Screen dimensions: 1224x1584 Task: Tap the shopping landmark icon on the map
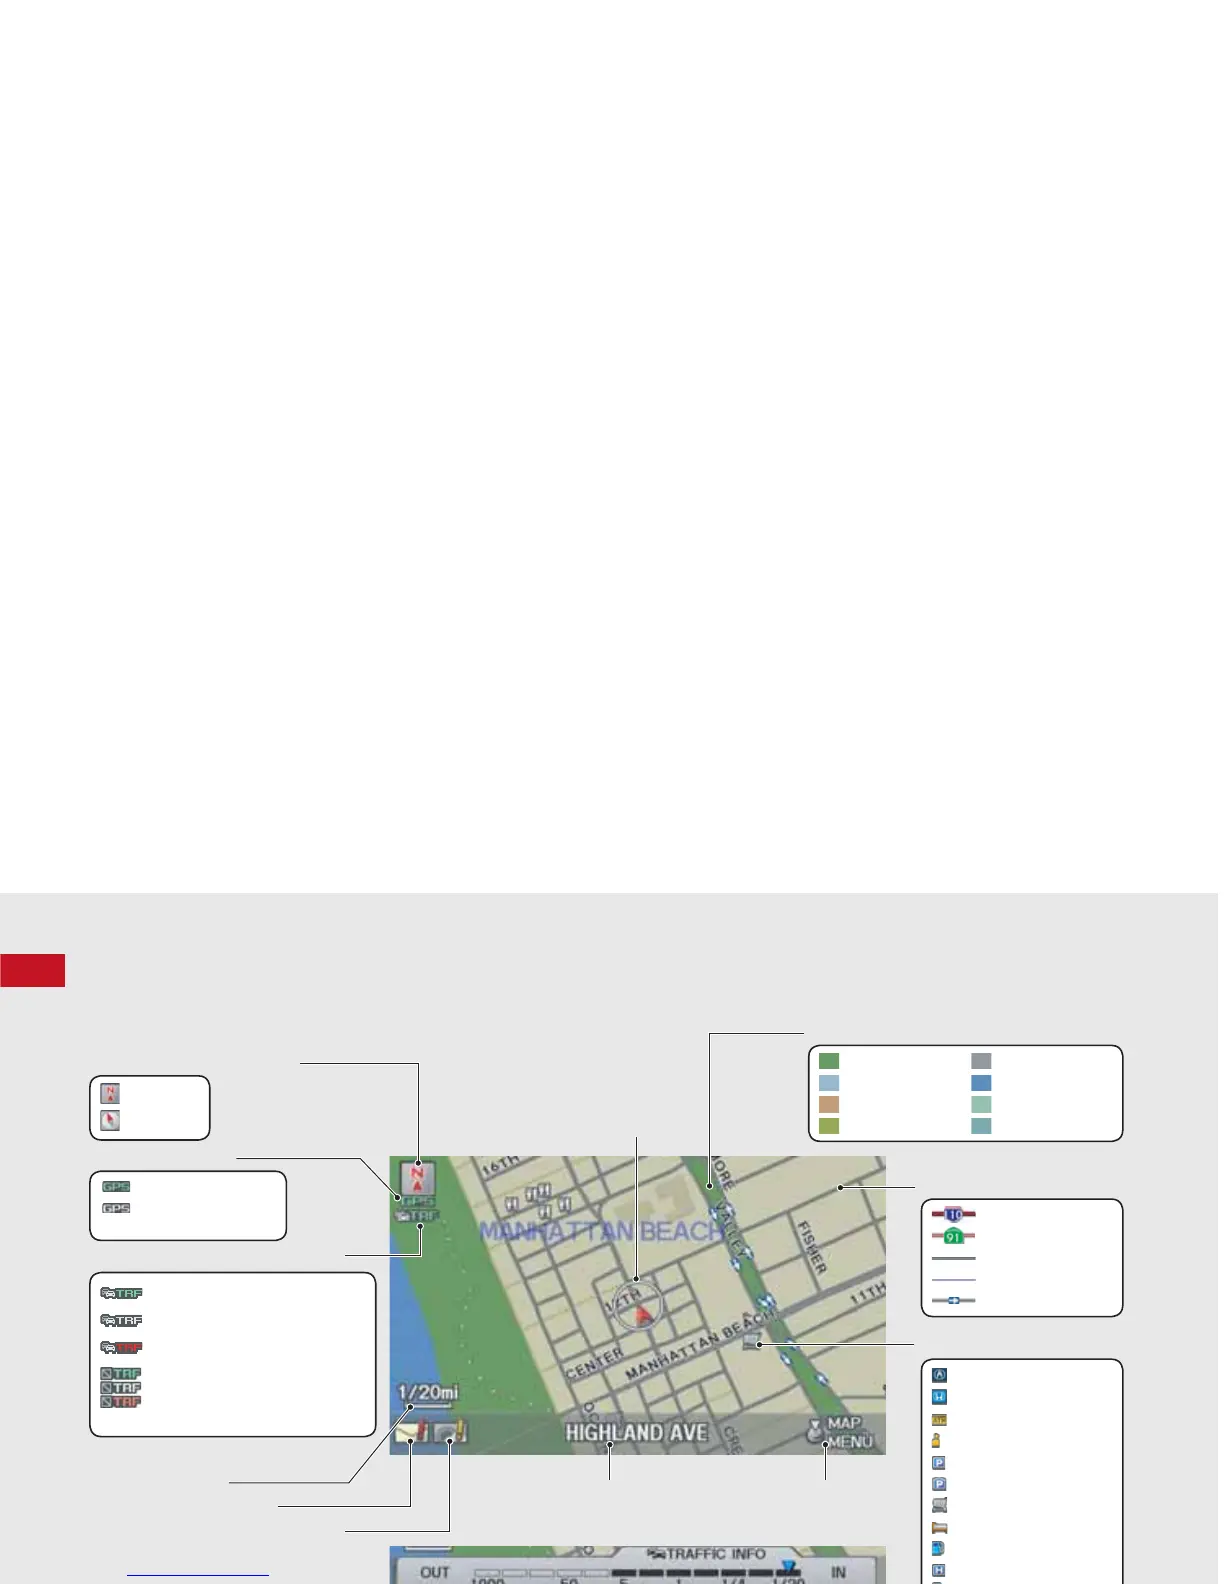(x=754, y=1343)
